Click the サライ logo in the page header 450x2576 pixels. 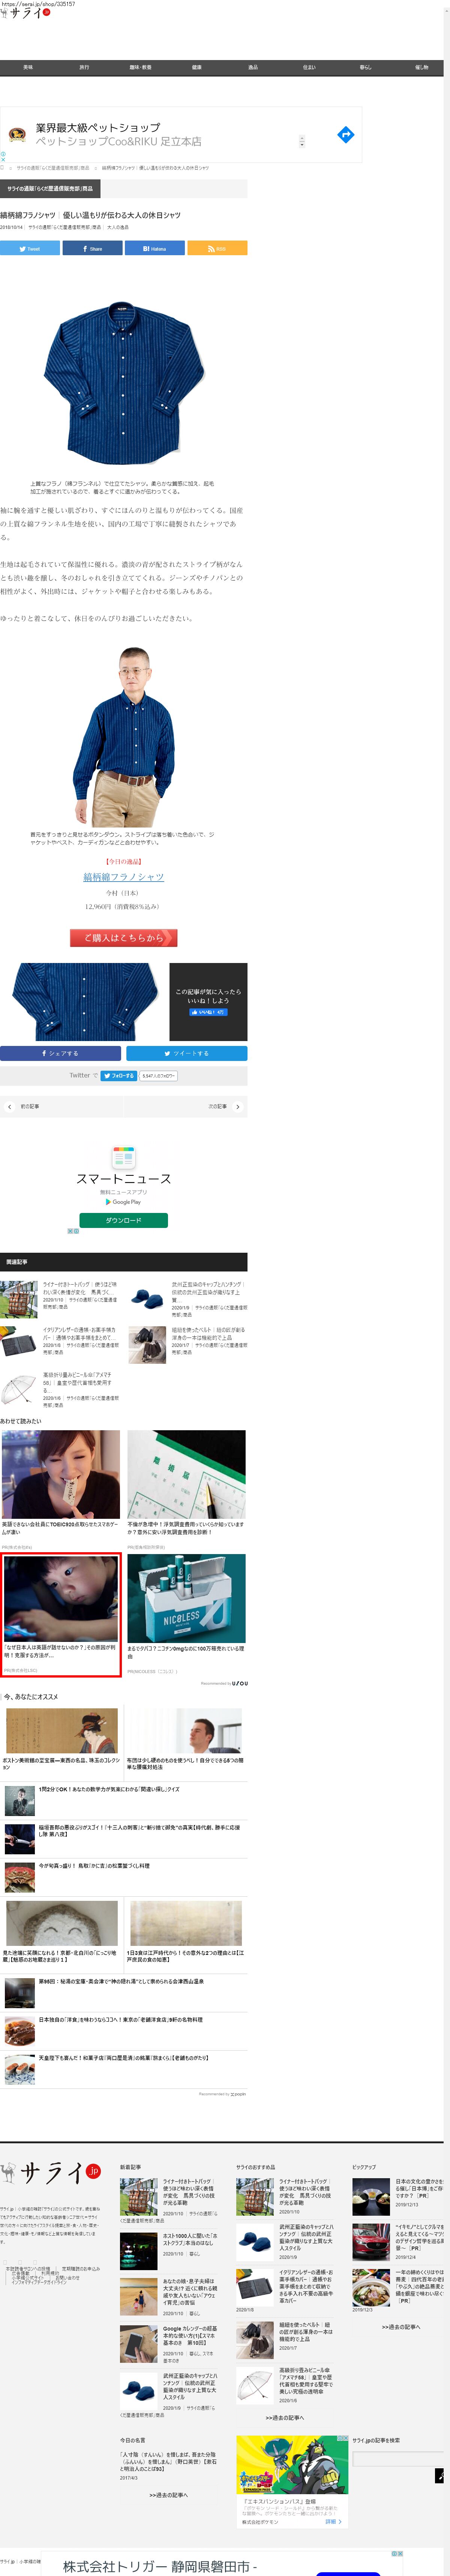click(25, 13)
